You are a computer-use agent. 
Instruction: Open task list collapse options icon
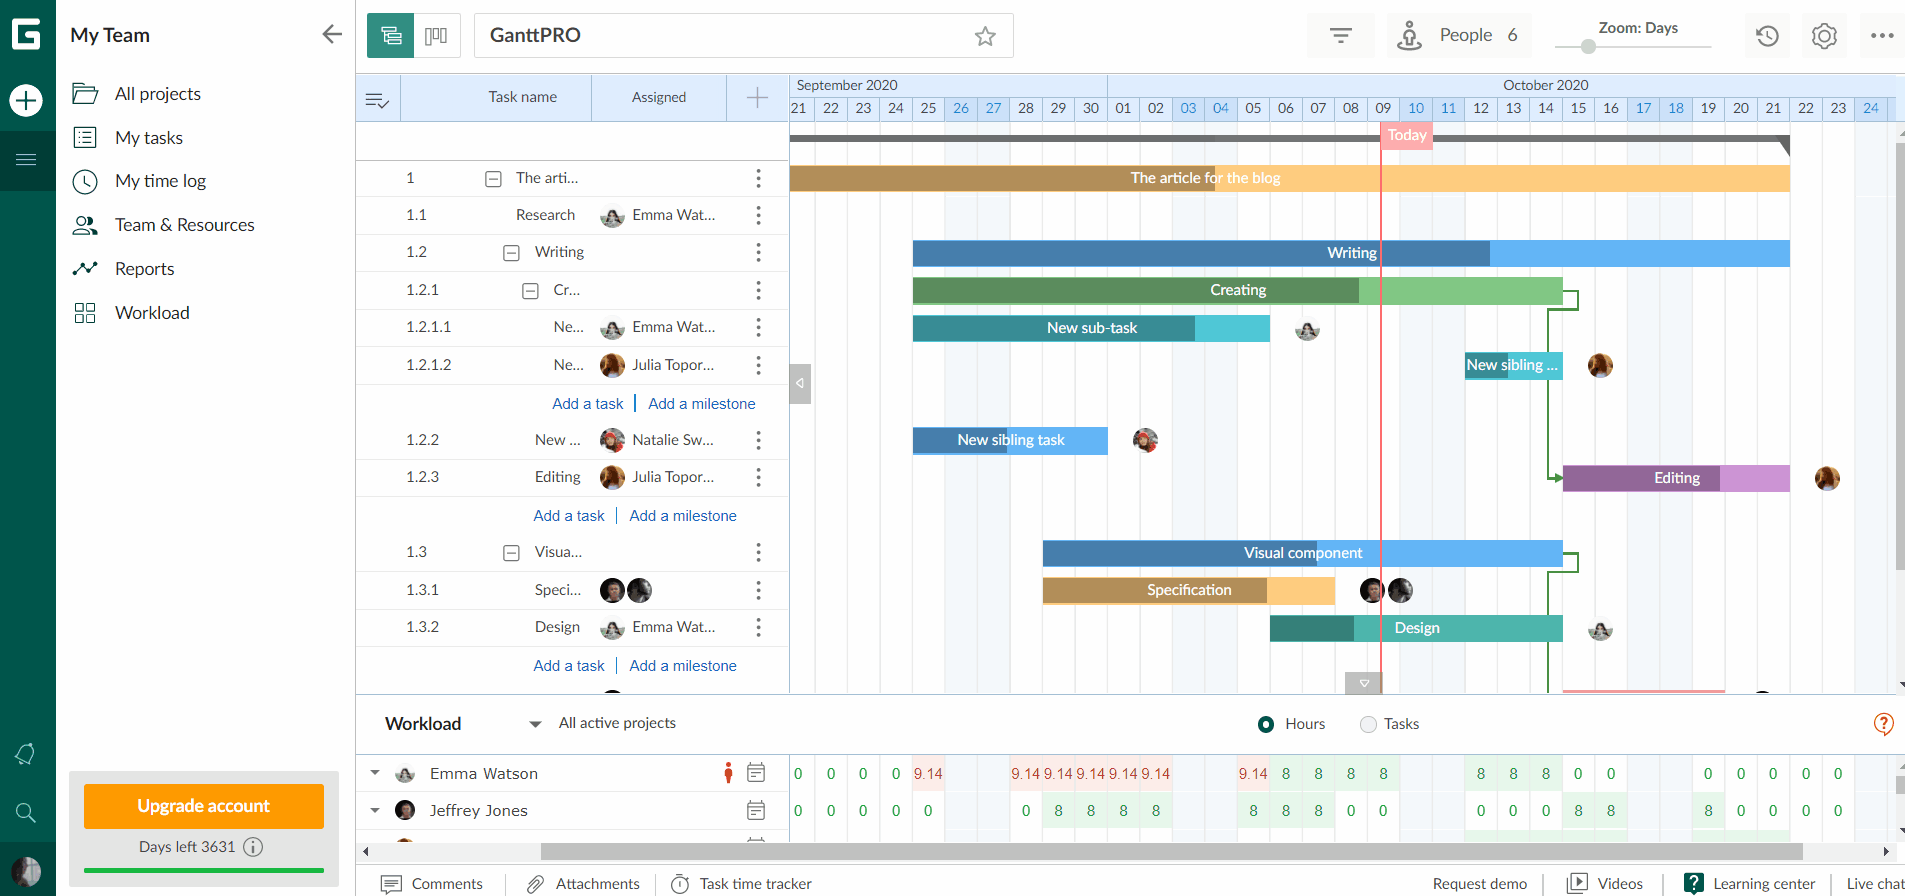pos(377,99)
